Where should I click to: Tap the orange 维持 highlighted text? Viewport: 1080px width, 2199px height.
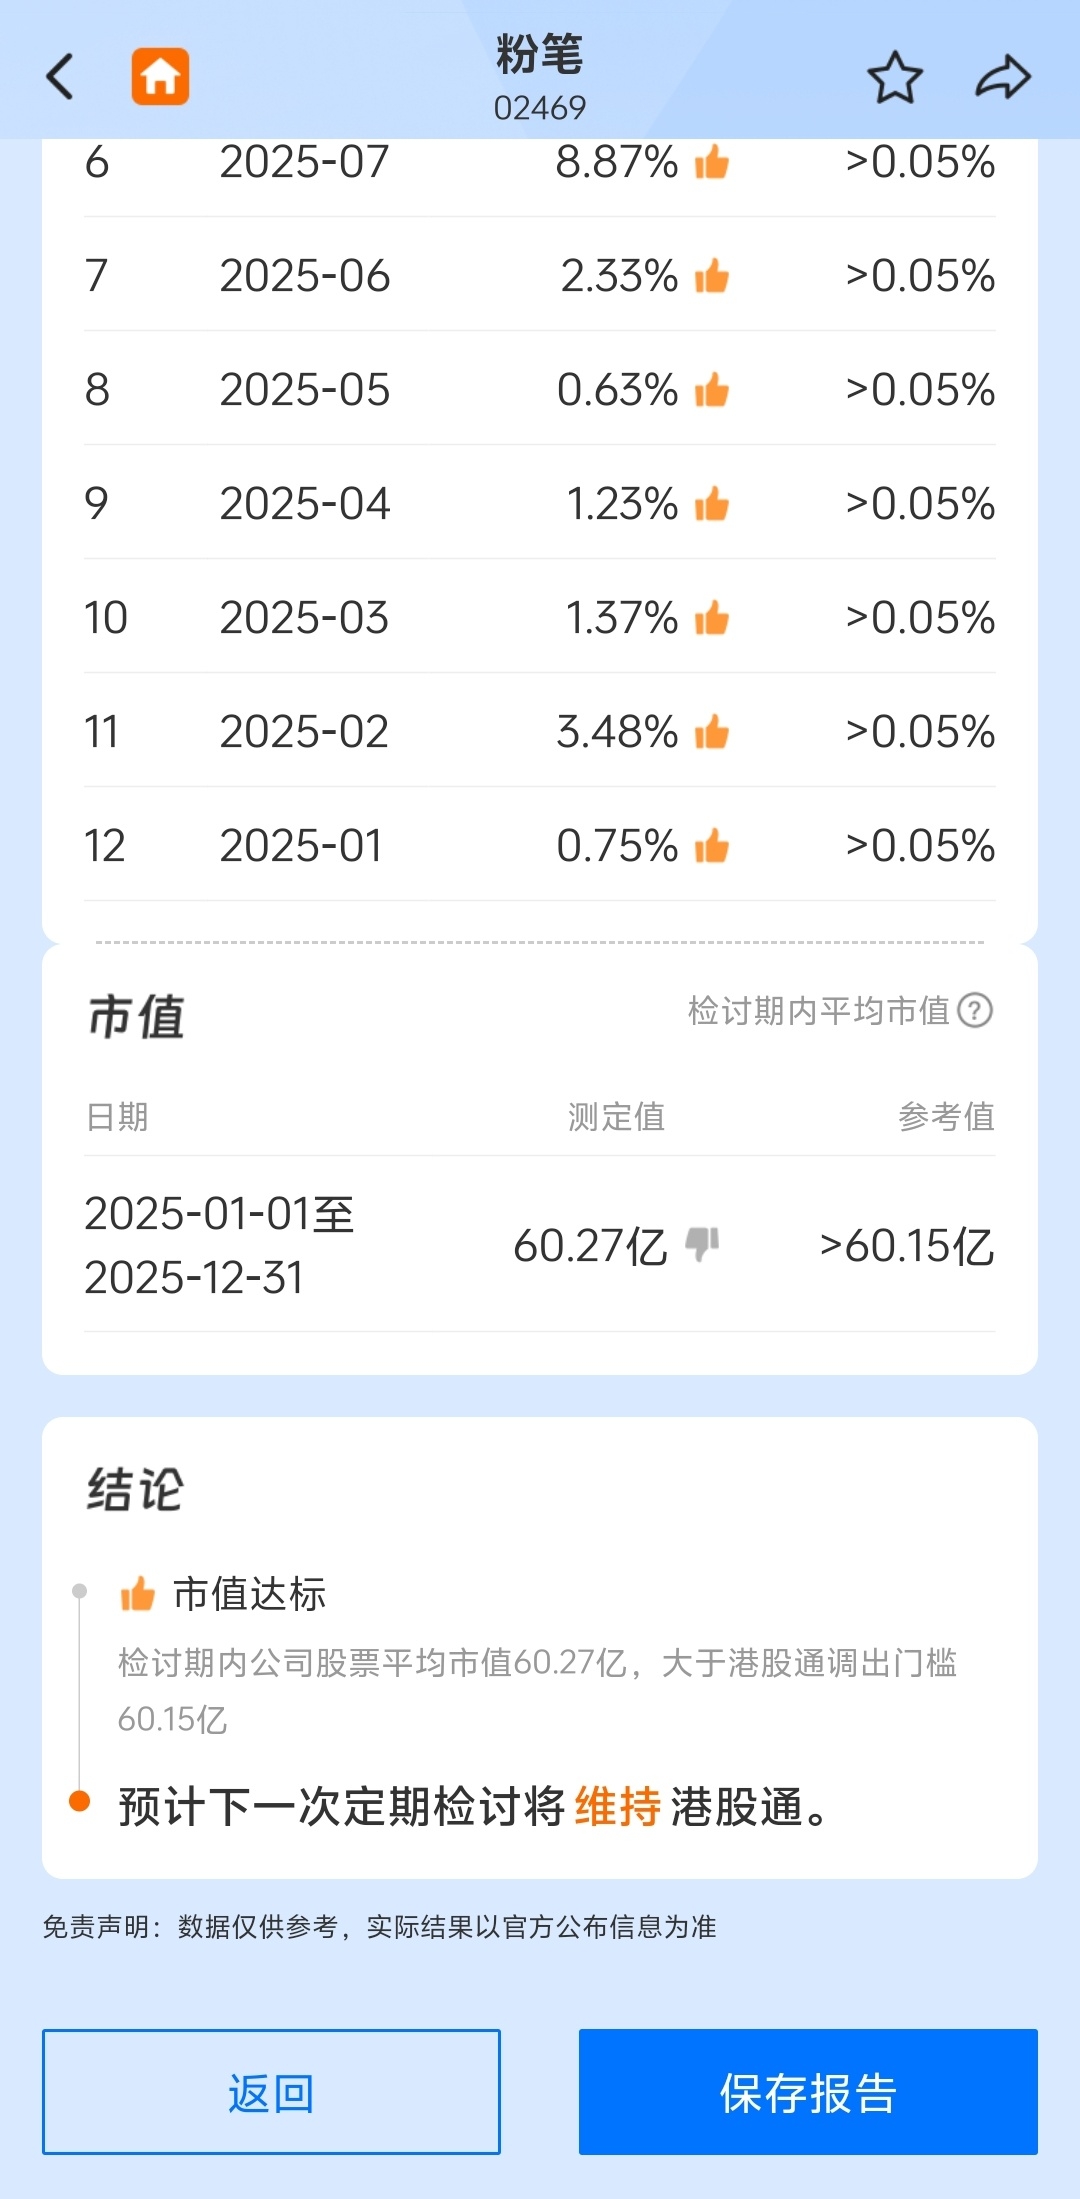pyautogui.click(x=617, y=1807)
